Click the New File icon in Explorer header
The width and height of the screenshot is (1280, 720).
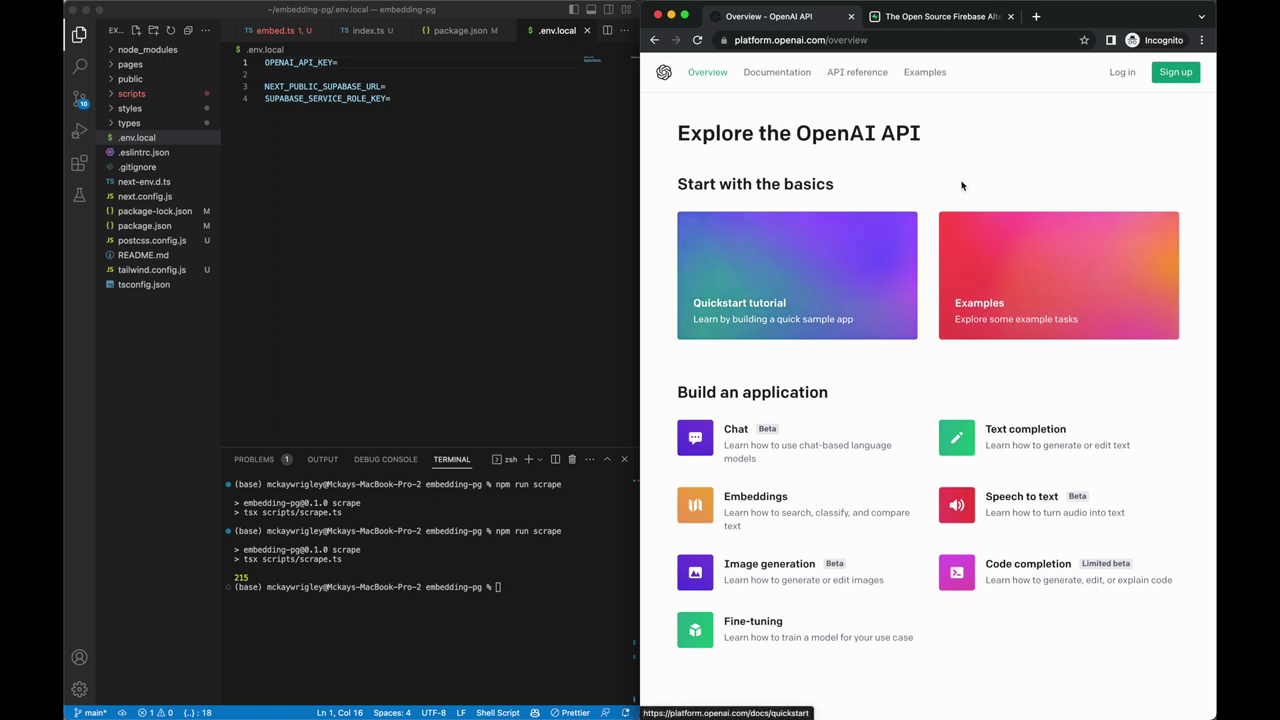pyautogui.click(x=136, y=30)
